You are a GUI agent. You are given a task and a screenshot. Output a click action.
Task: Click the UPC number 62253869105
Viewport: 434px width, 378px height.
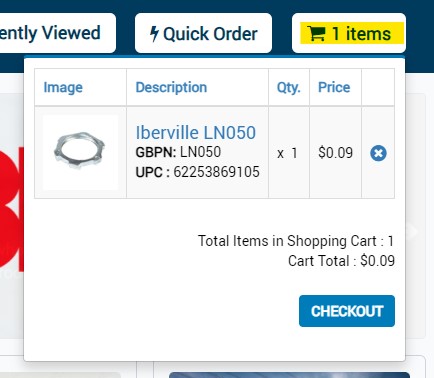(x=216, y=172)
